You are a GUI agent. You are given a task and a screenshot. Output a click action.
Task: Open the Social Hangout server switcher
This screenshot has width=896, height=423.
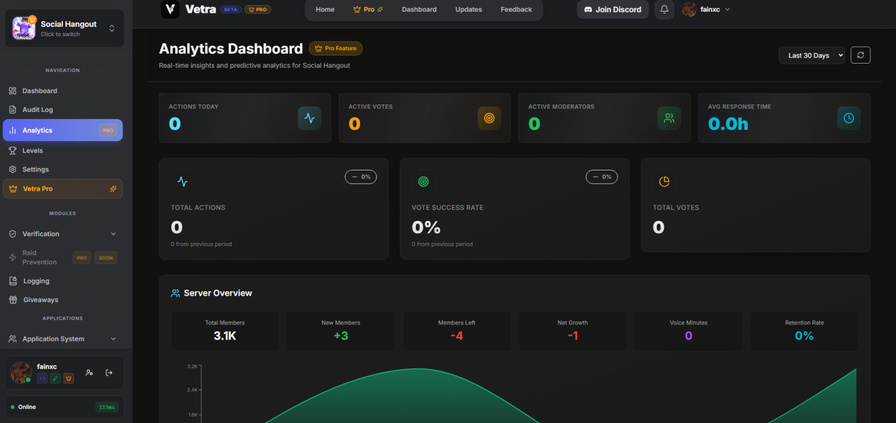tap(63, 28)
